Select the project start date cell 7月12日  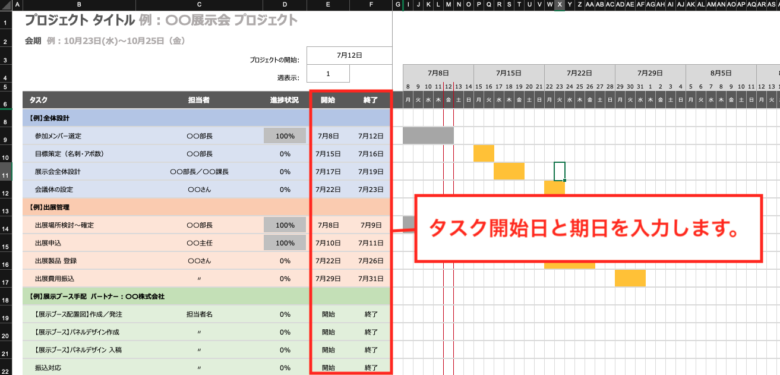(349, 55)
